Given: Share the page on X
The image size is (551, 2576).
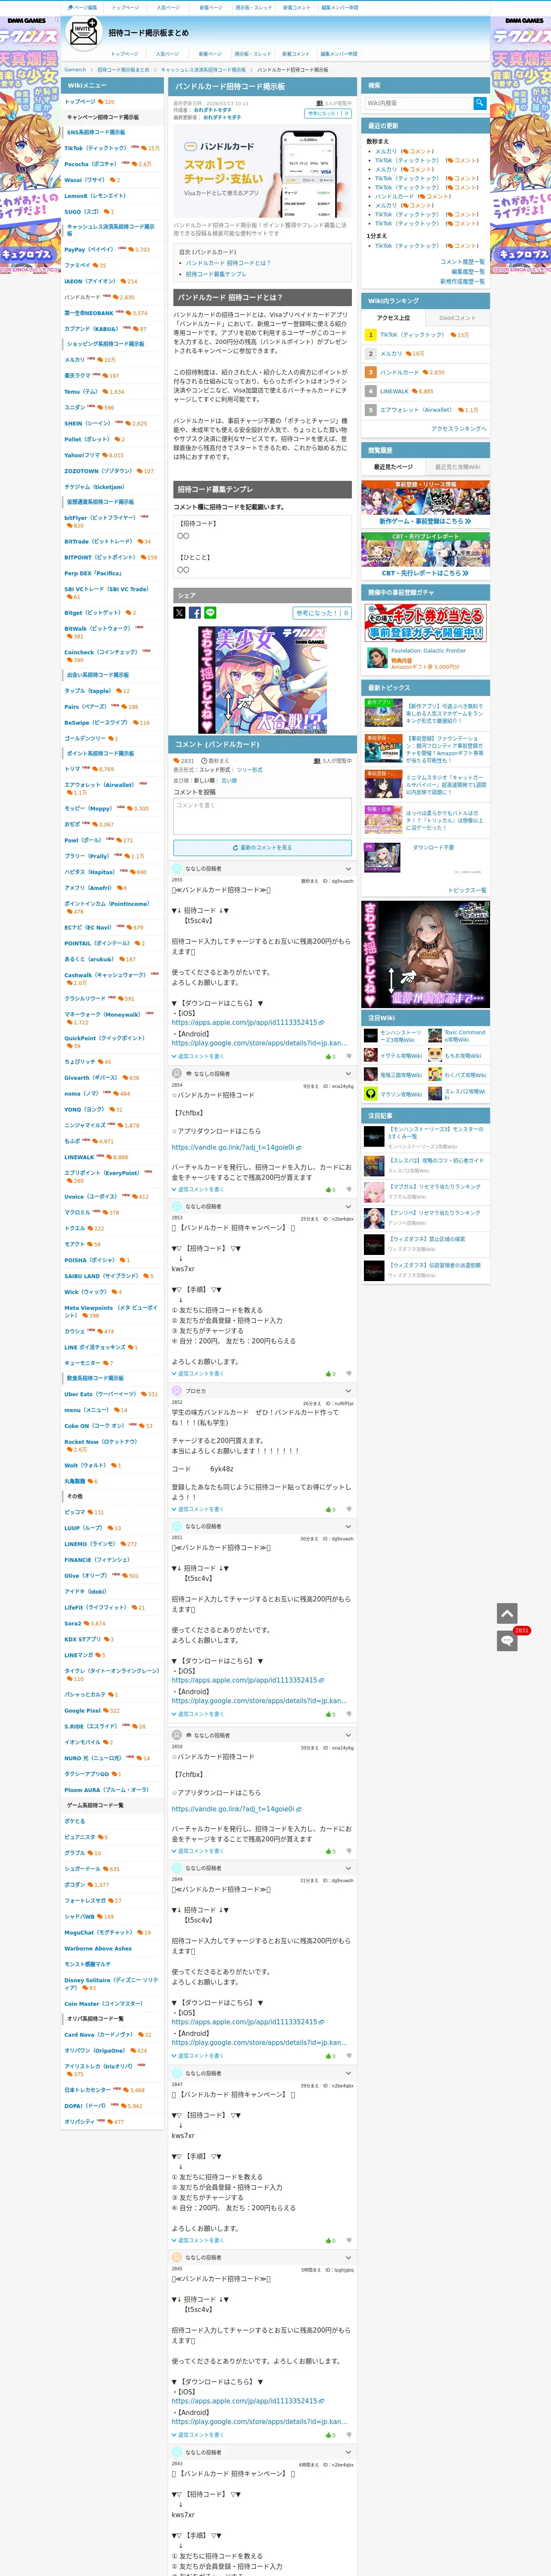Looking at the screenshot, I should pos(179,613).
